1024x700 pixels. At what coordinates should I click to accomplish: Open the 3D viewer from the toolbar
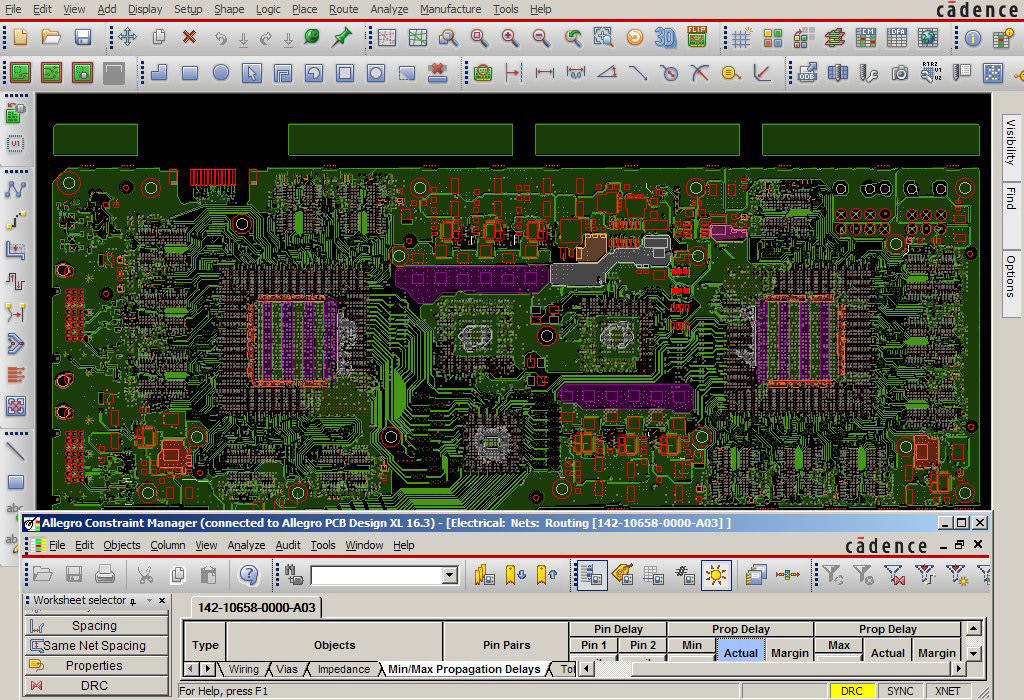tap(665, 38)
